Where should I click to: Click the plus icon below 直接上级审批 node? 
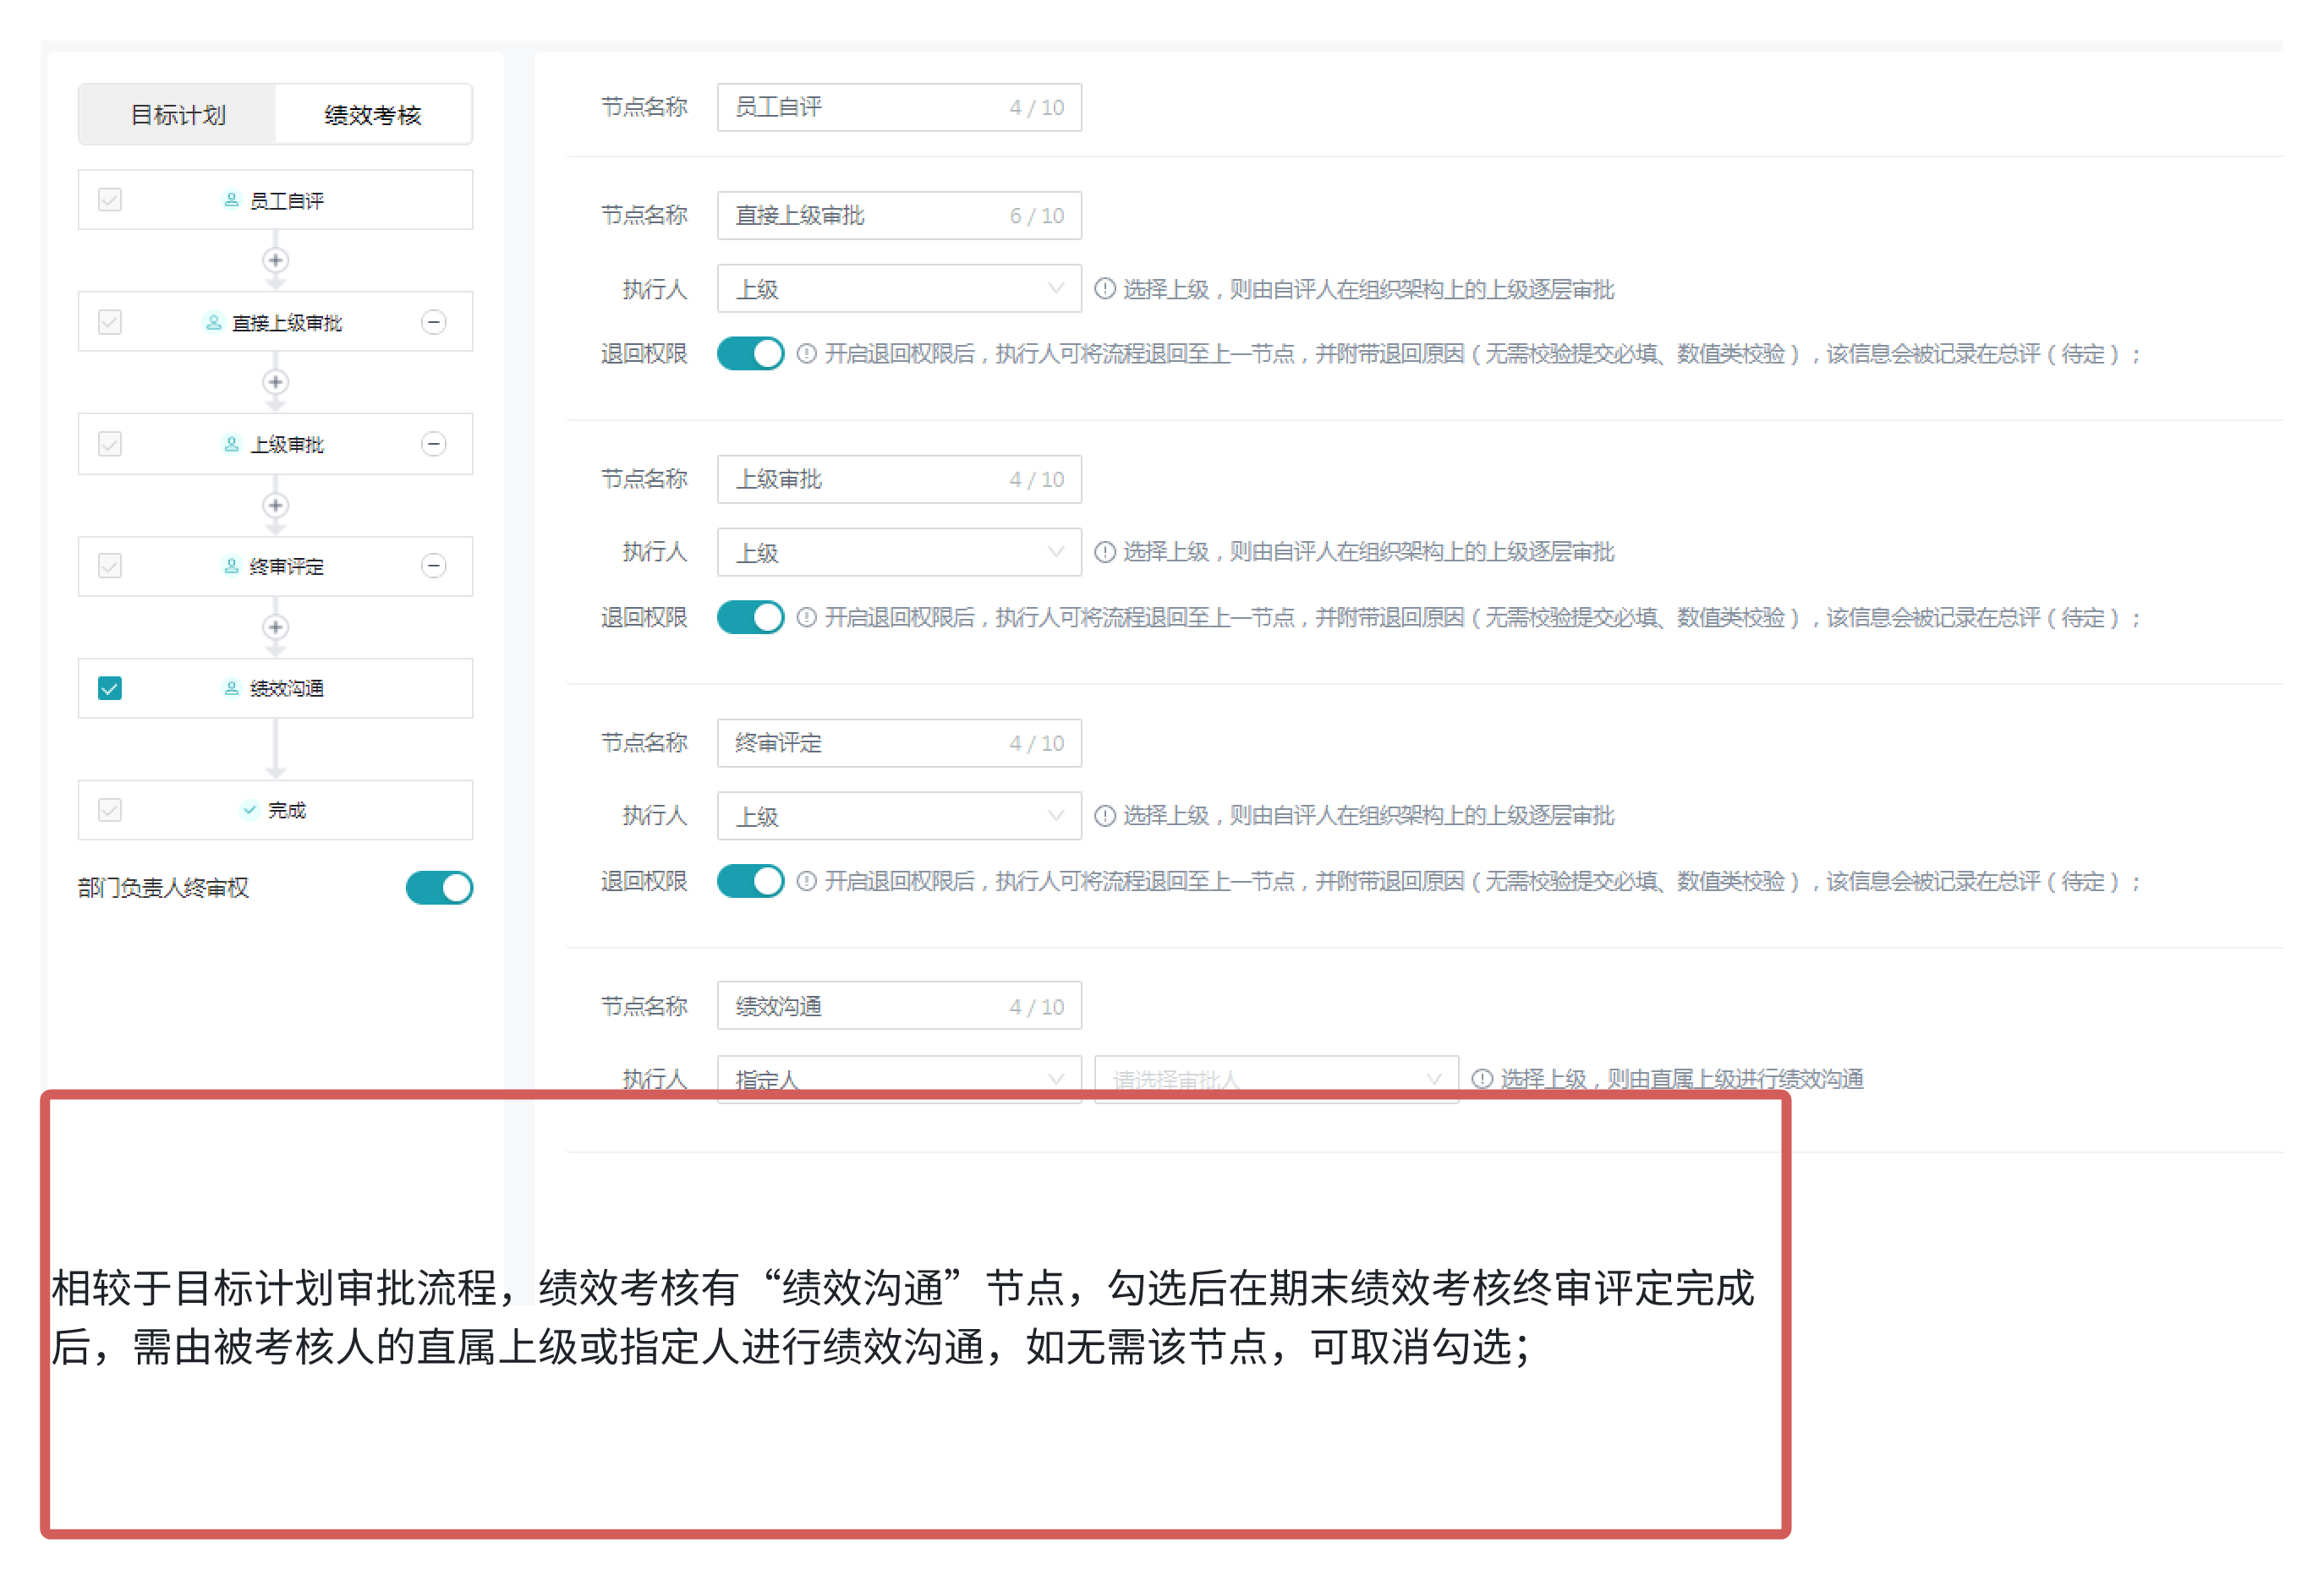point(276,383)
